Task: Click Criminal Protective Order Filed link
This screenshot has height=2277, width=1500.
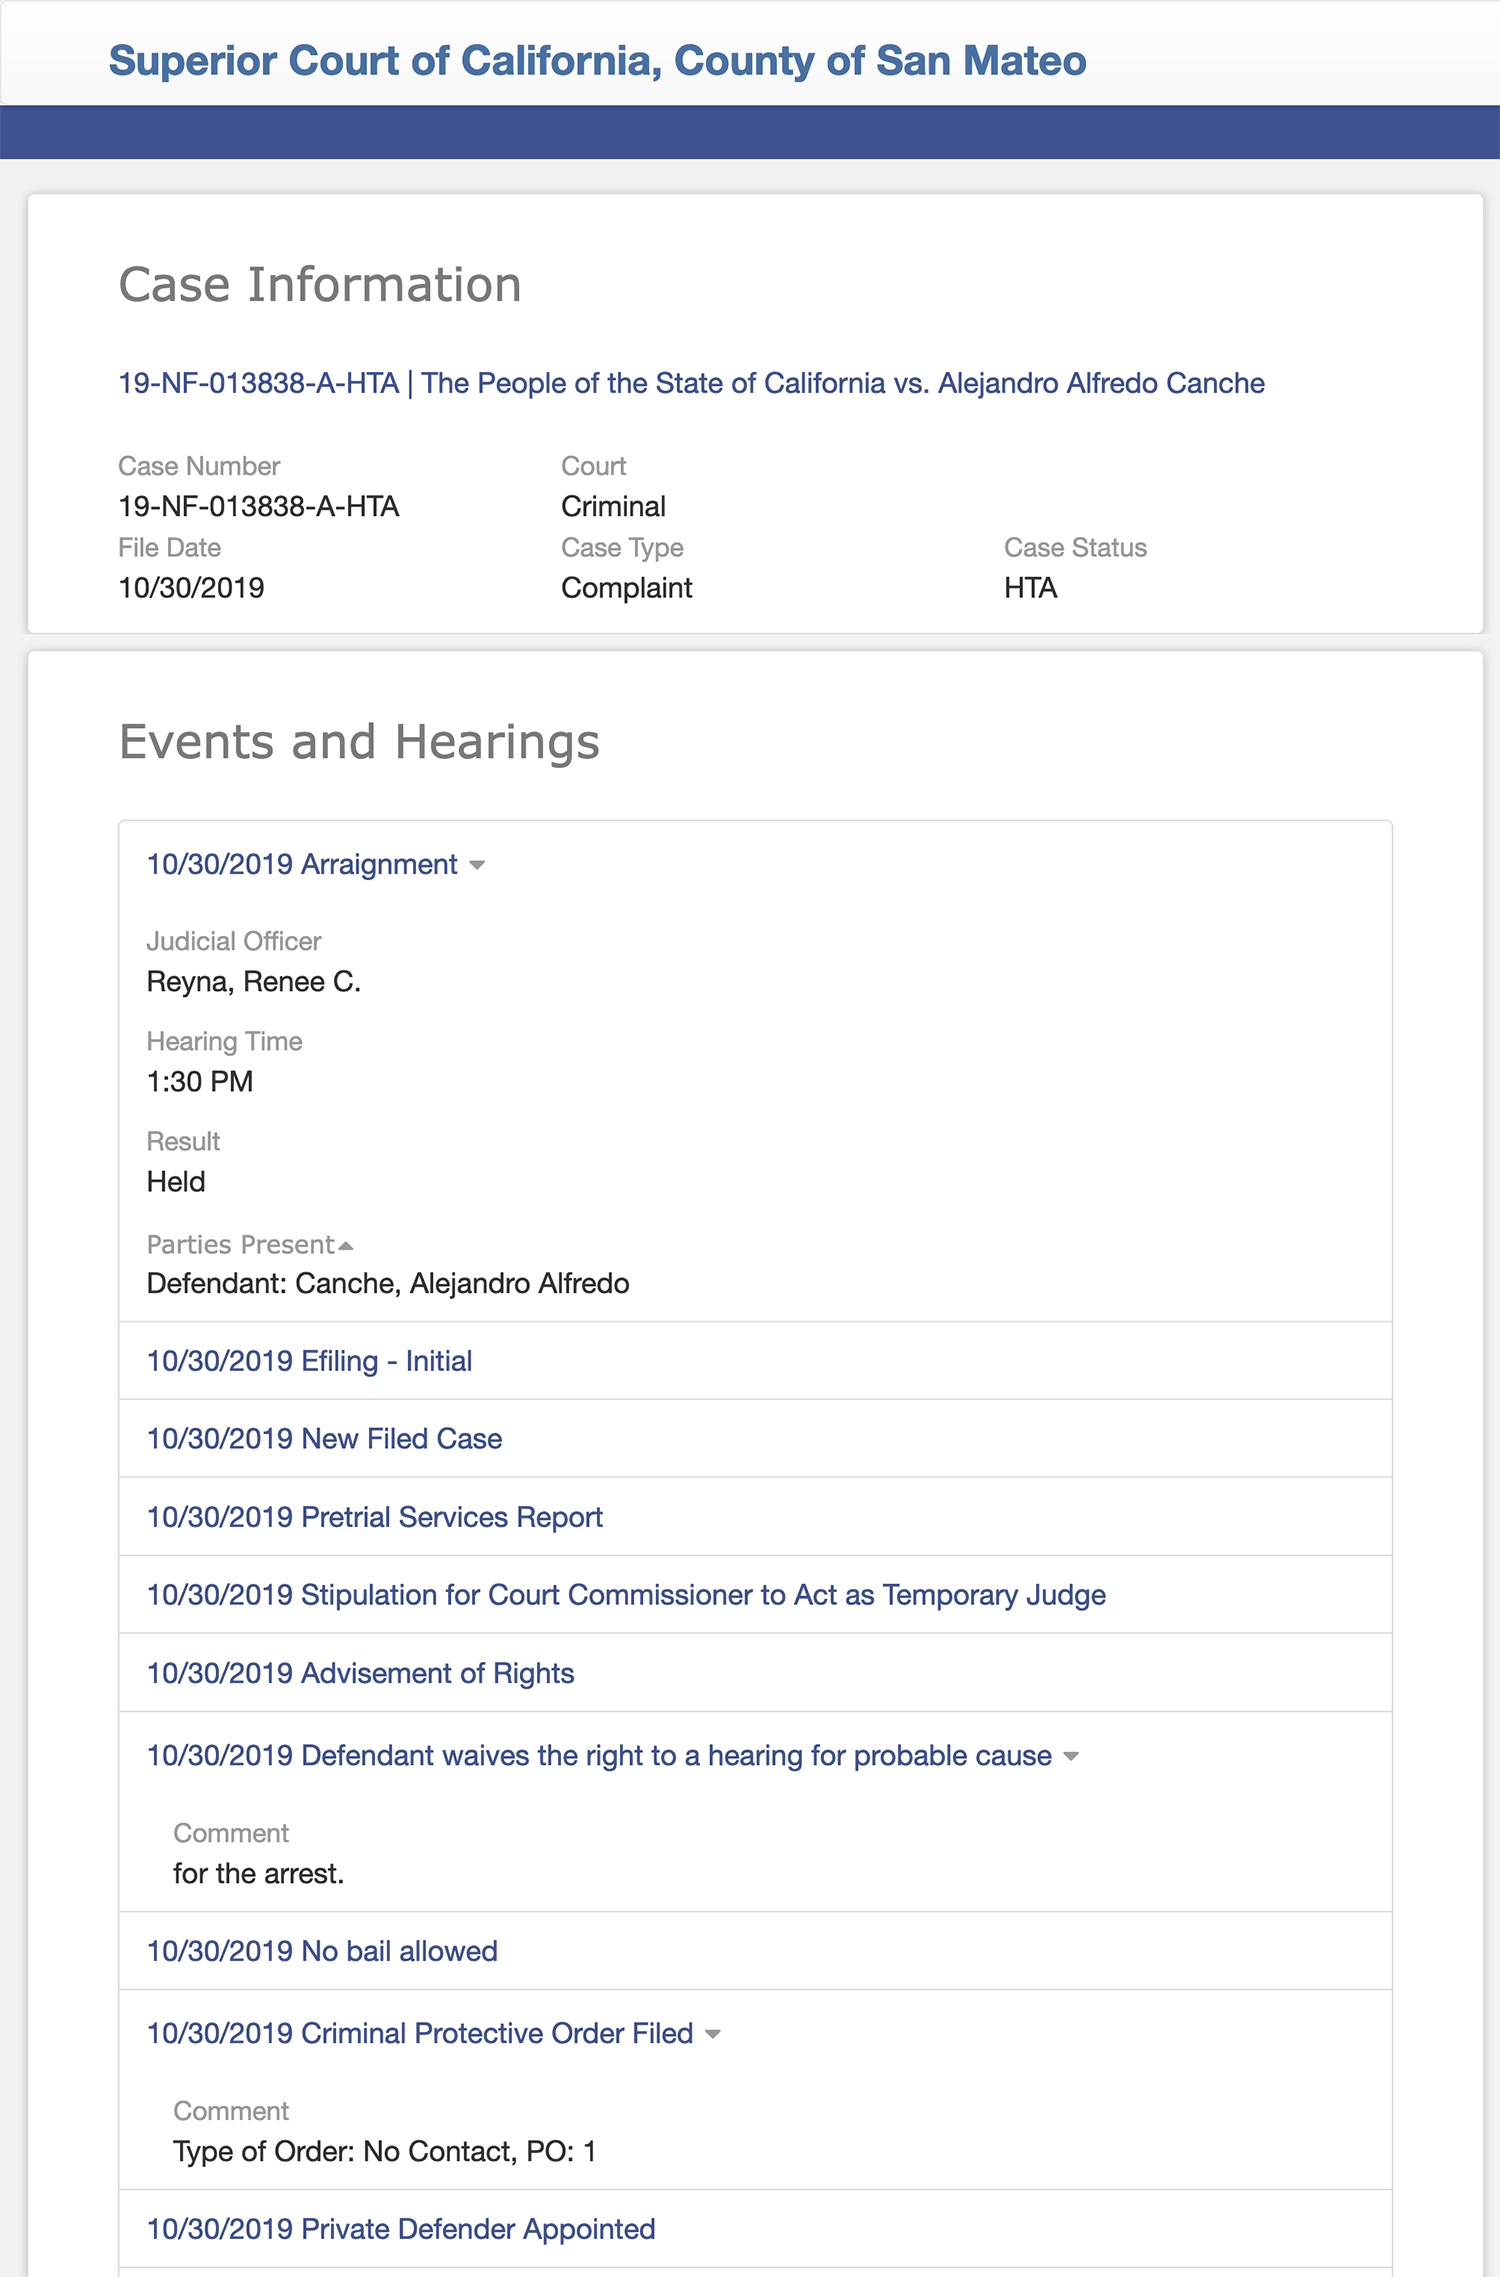Action: pos(420,2034)
